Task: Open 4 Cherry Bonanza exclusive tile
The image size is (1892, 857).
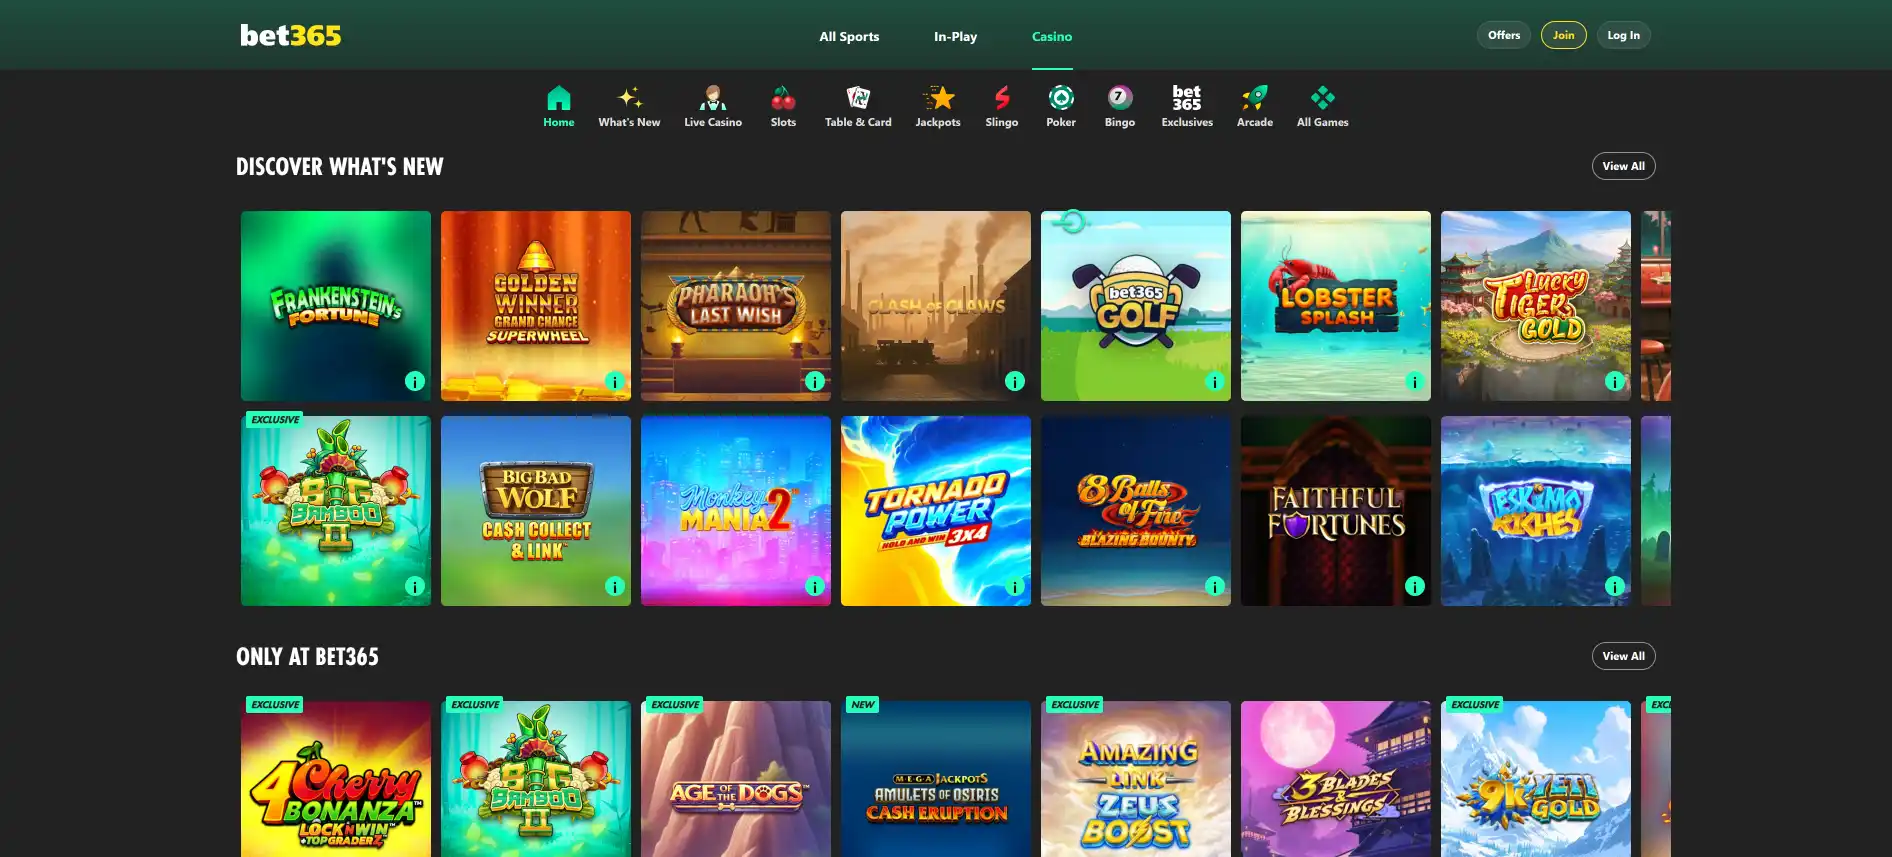Action: click(336, 779)
